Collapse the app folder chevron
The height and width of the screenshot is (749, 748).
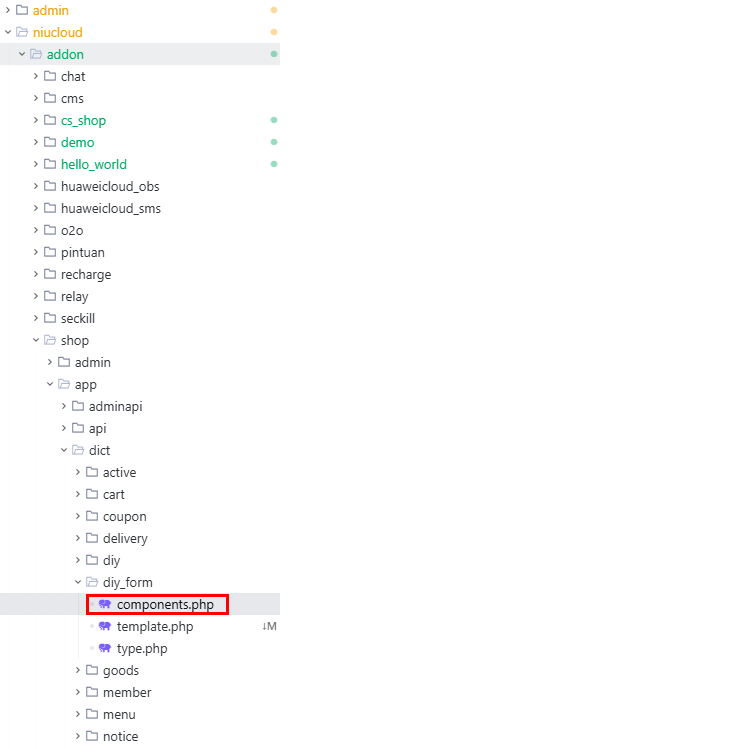50,384
